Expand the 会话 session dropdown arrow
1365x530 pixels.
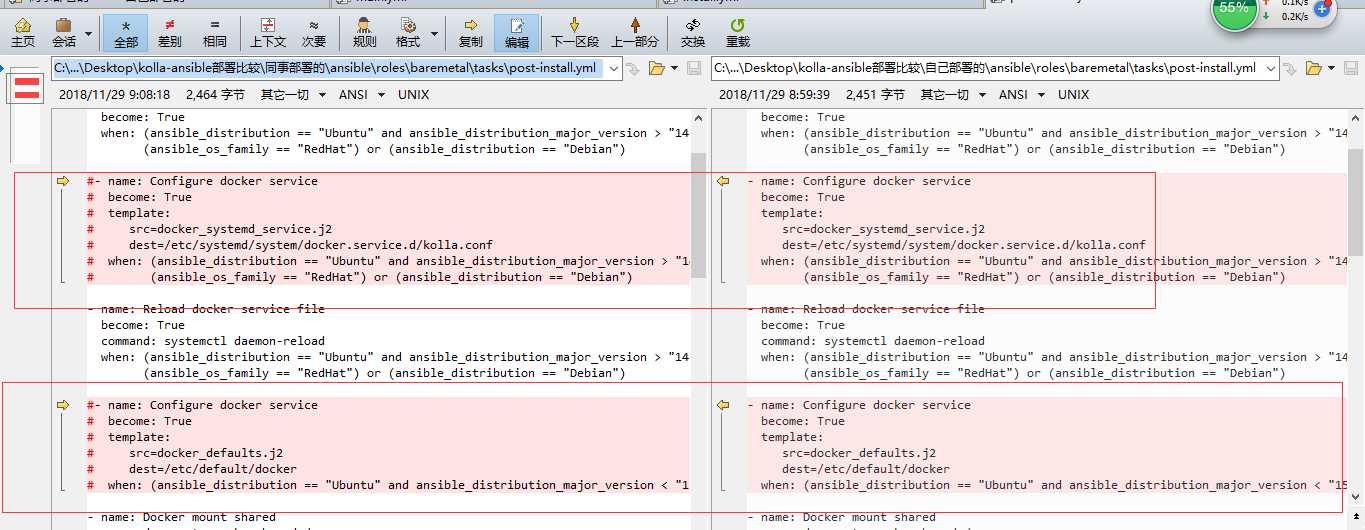[x=89, y=33]
